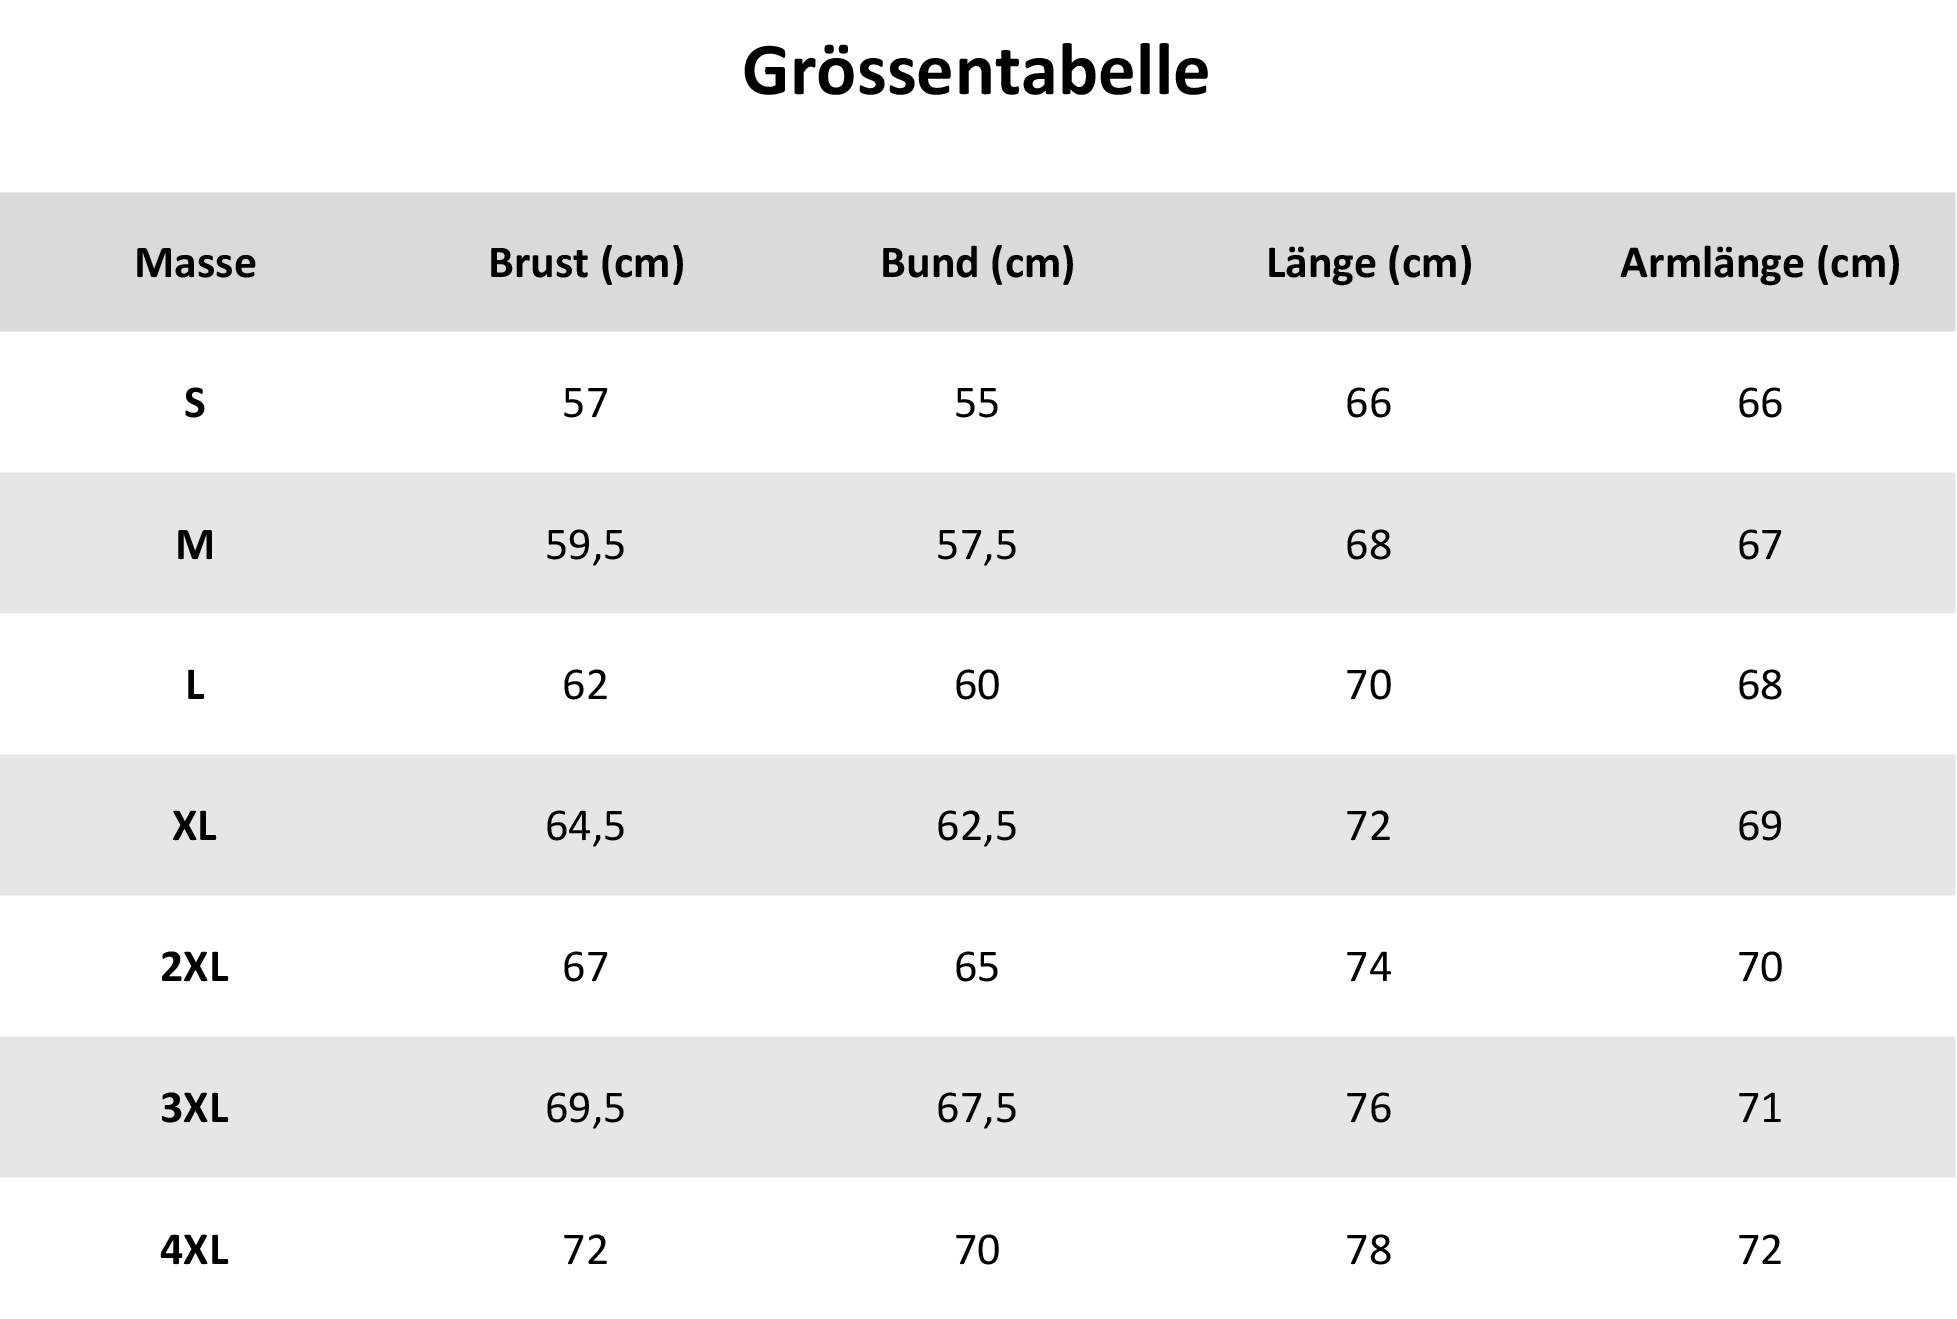Select the Masse column header
1957x1319 pixels.
coord(195,263)
